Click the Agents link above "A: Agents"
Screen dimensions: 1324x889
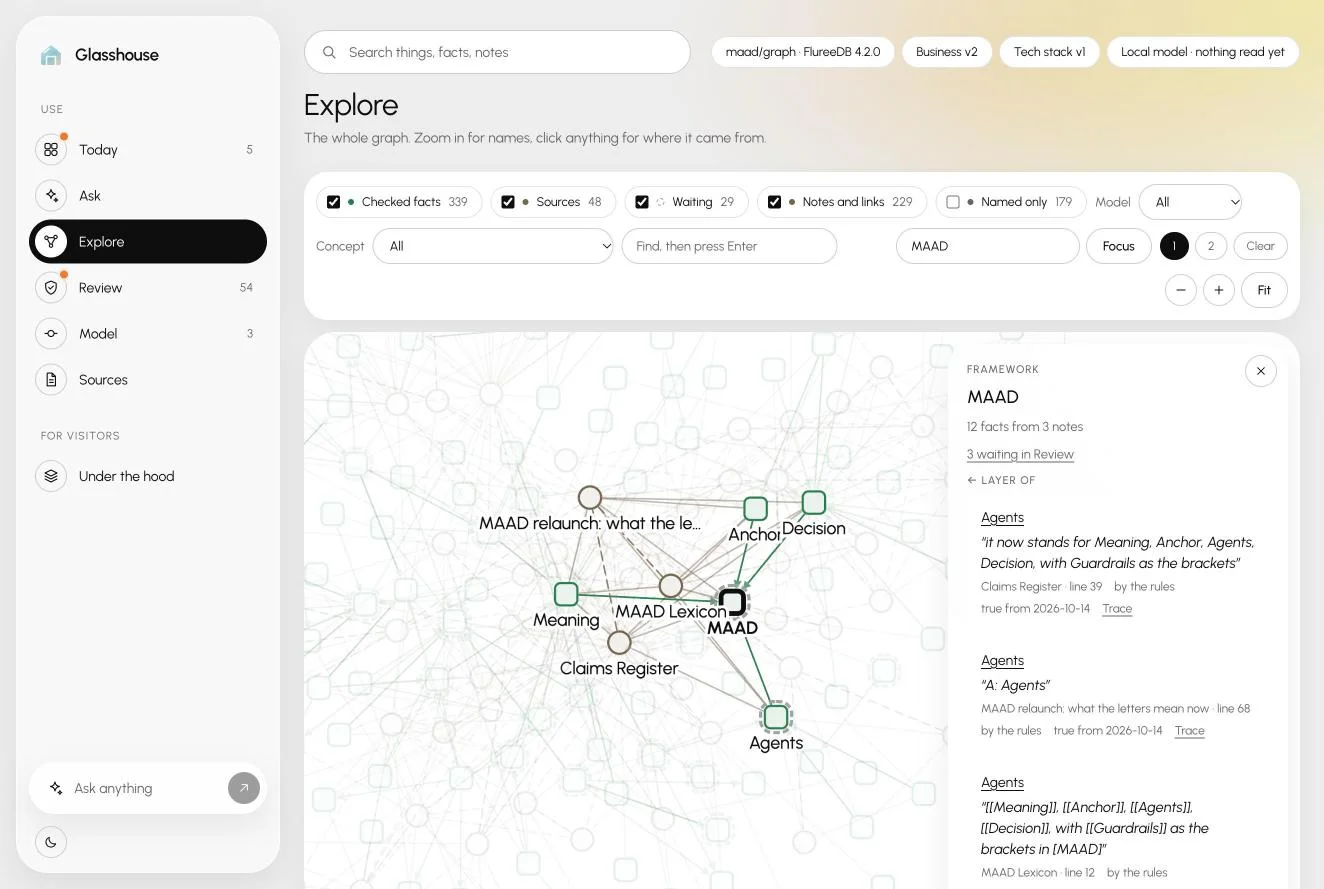pyautogui.click(x=1002, y=660)
